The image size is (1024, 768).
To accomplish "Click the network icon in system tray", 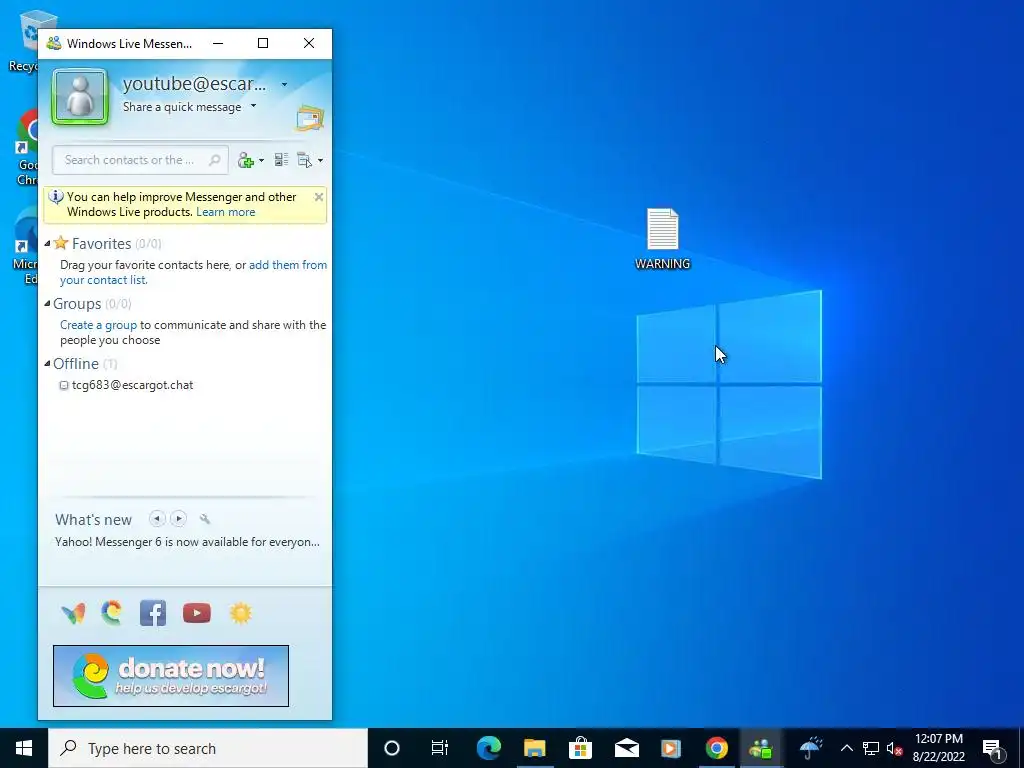I will coord(871,748).
